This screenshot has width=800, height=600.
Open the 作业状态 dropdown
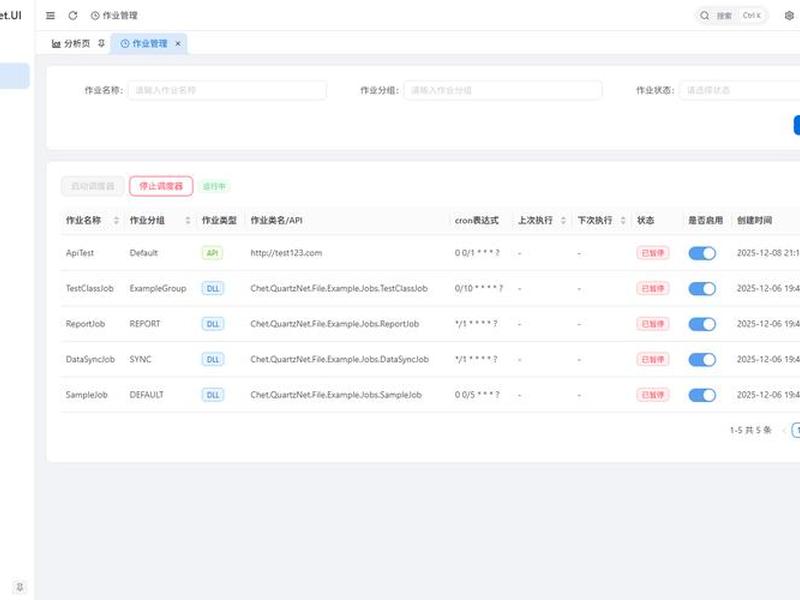(x=740, y=90)
